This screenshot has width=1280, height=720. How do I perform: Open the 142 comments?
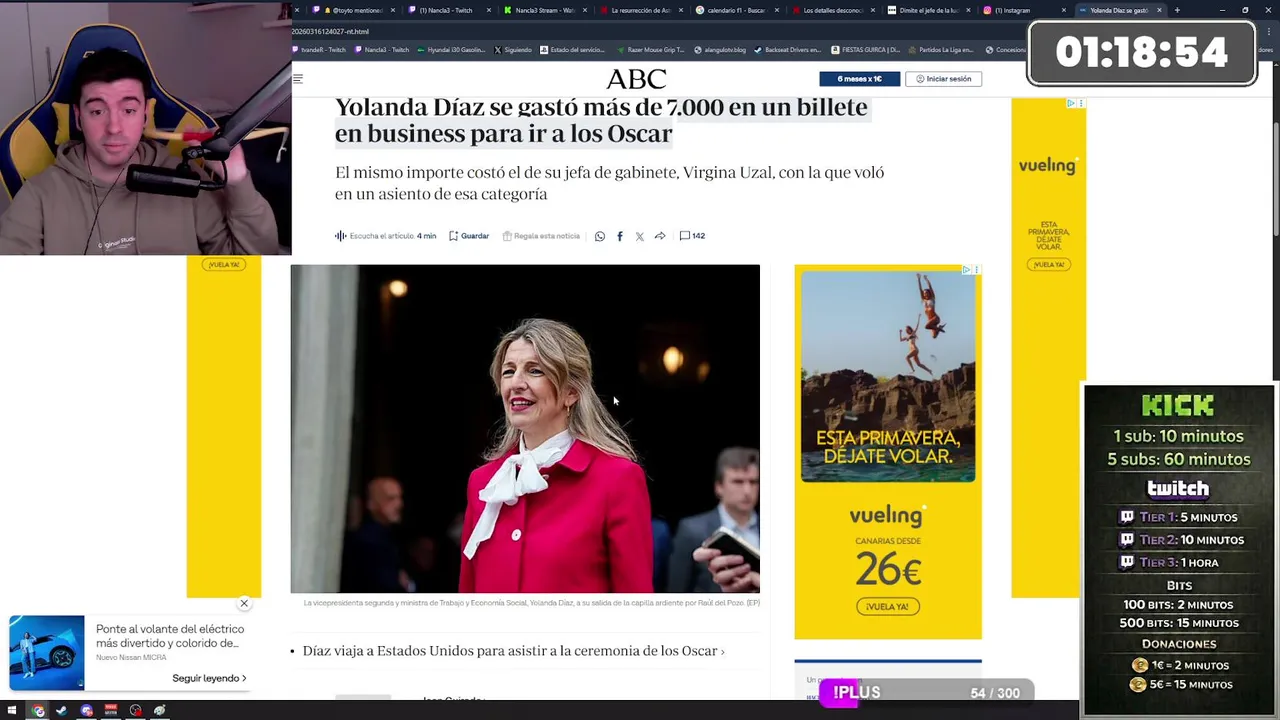pyautogui.click(x=692, y=236)
